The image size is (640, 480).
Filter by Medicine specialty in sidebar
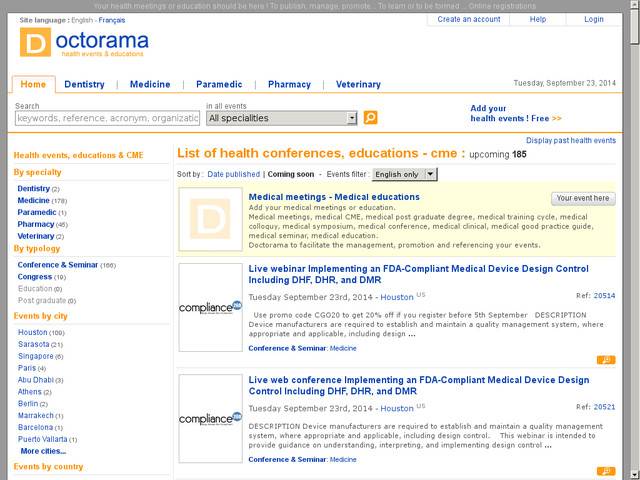(x=33, y=200)
